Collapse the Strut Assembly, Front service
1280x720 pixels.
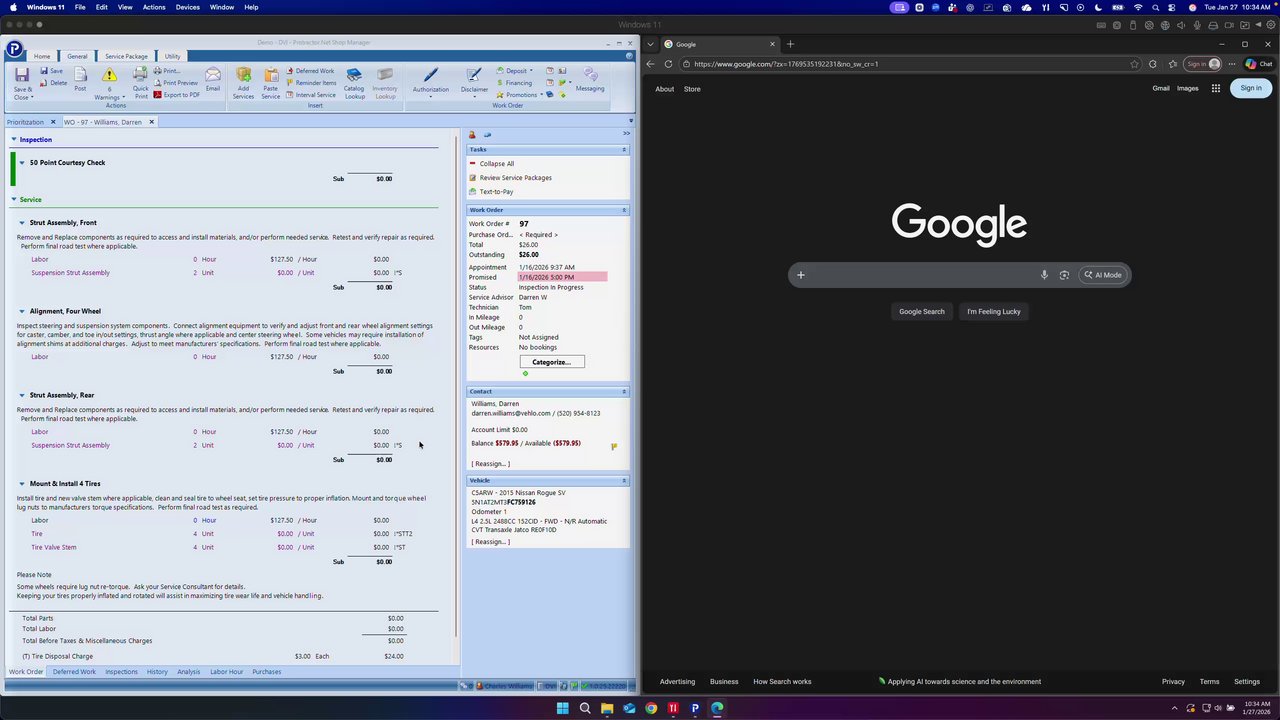coord(22,223)
